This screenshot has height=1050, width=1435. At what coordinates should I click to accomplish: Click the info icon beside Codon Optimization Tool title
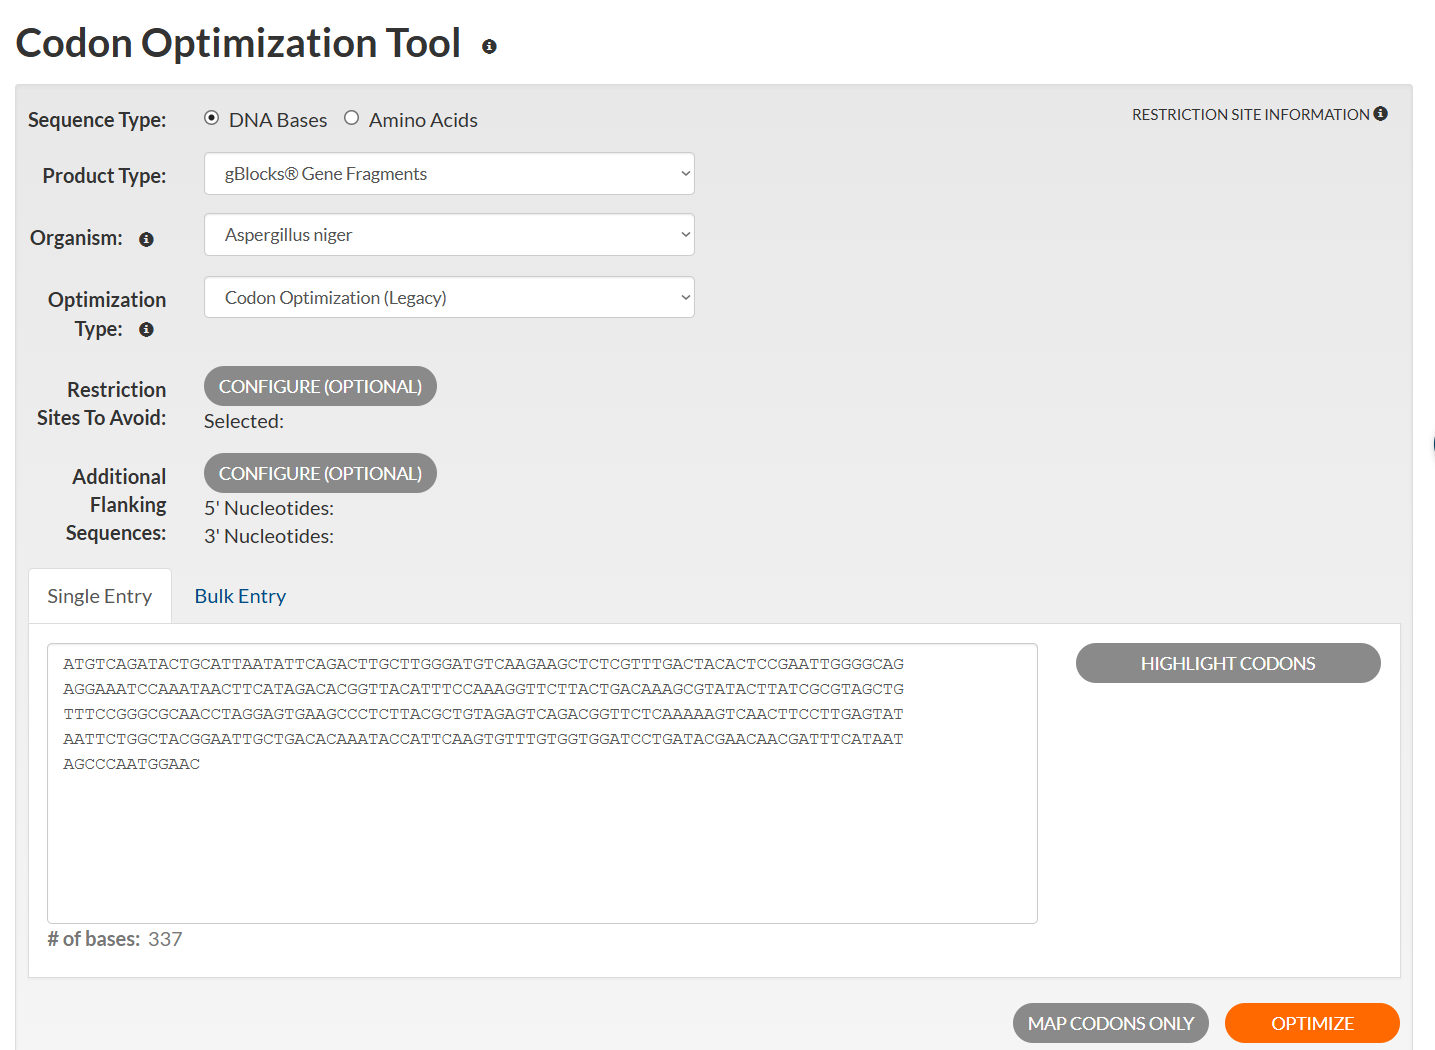point(489,46)
